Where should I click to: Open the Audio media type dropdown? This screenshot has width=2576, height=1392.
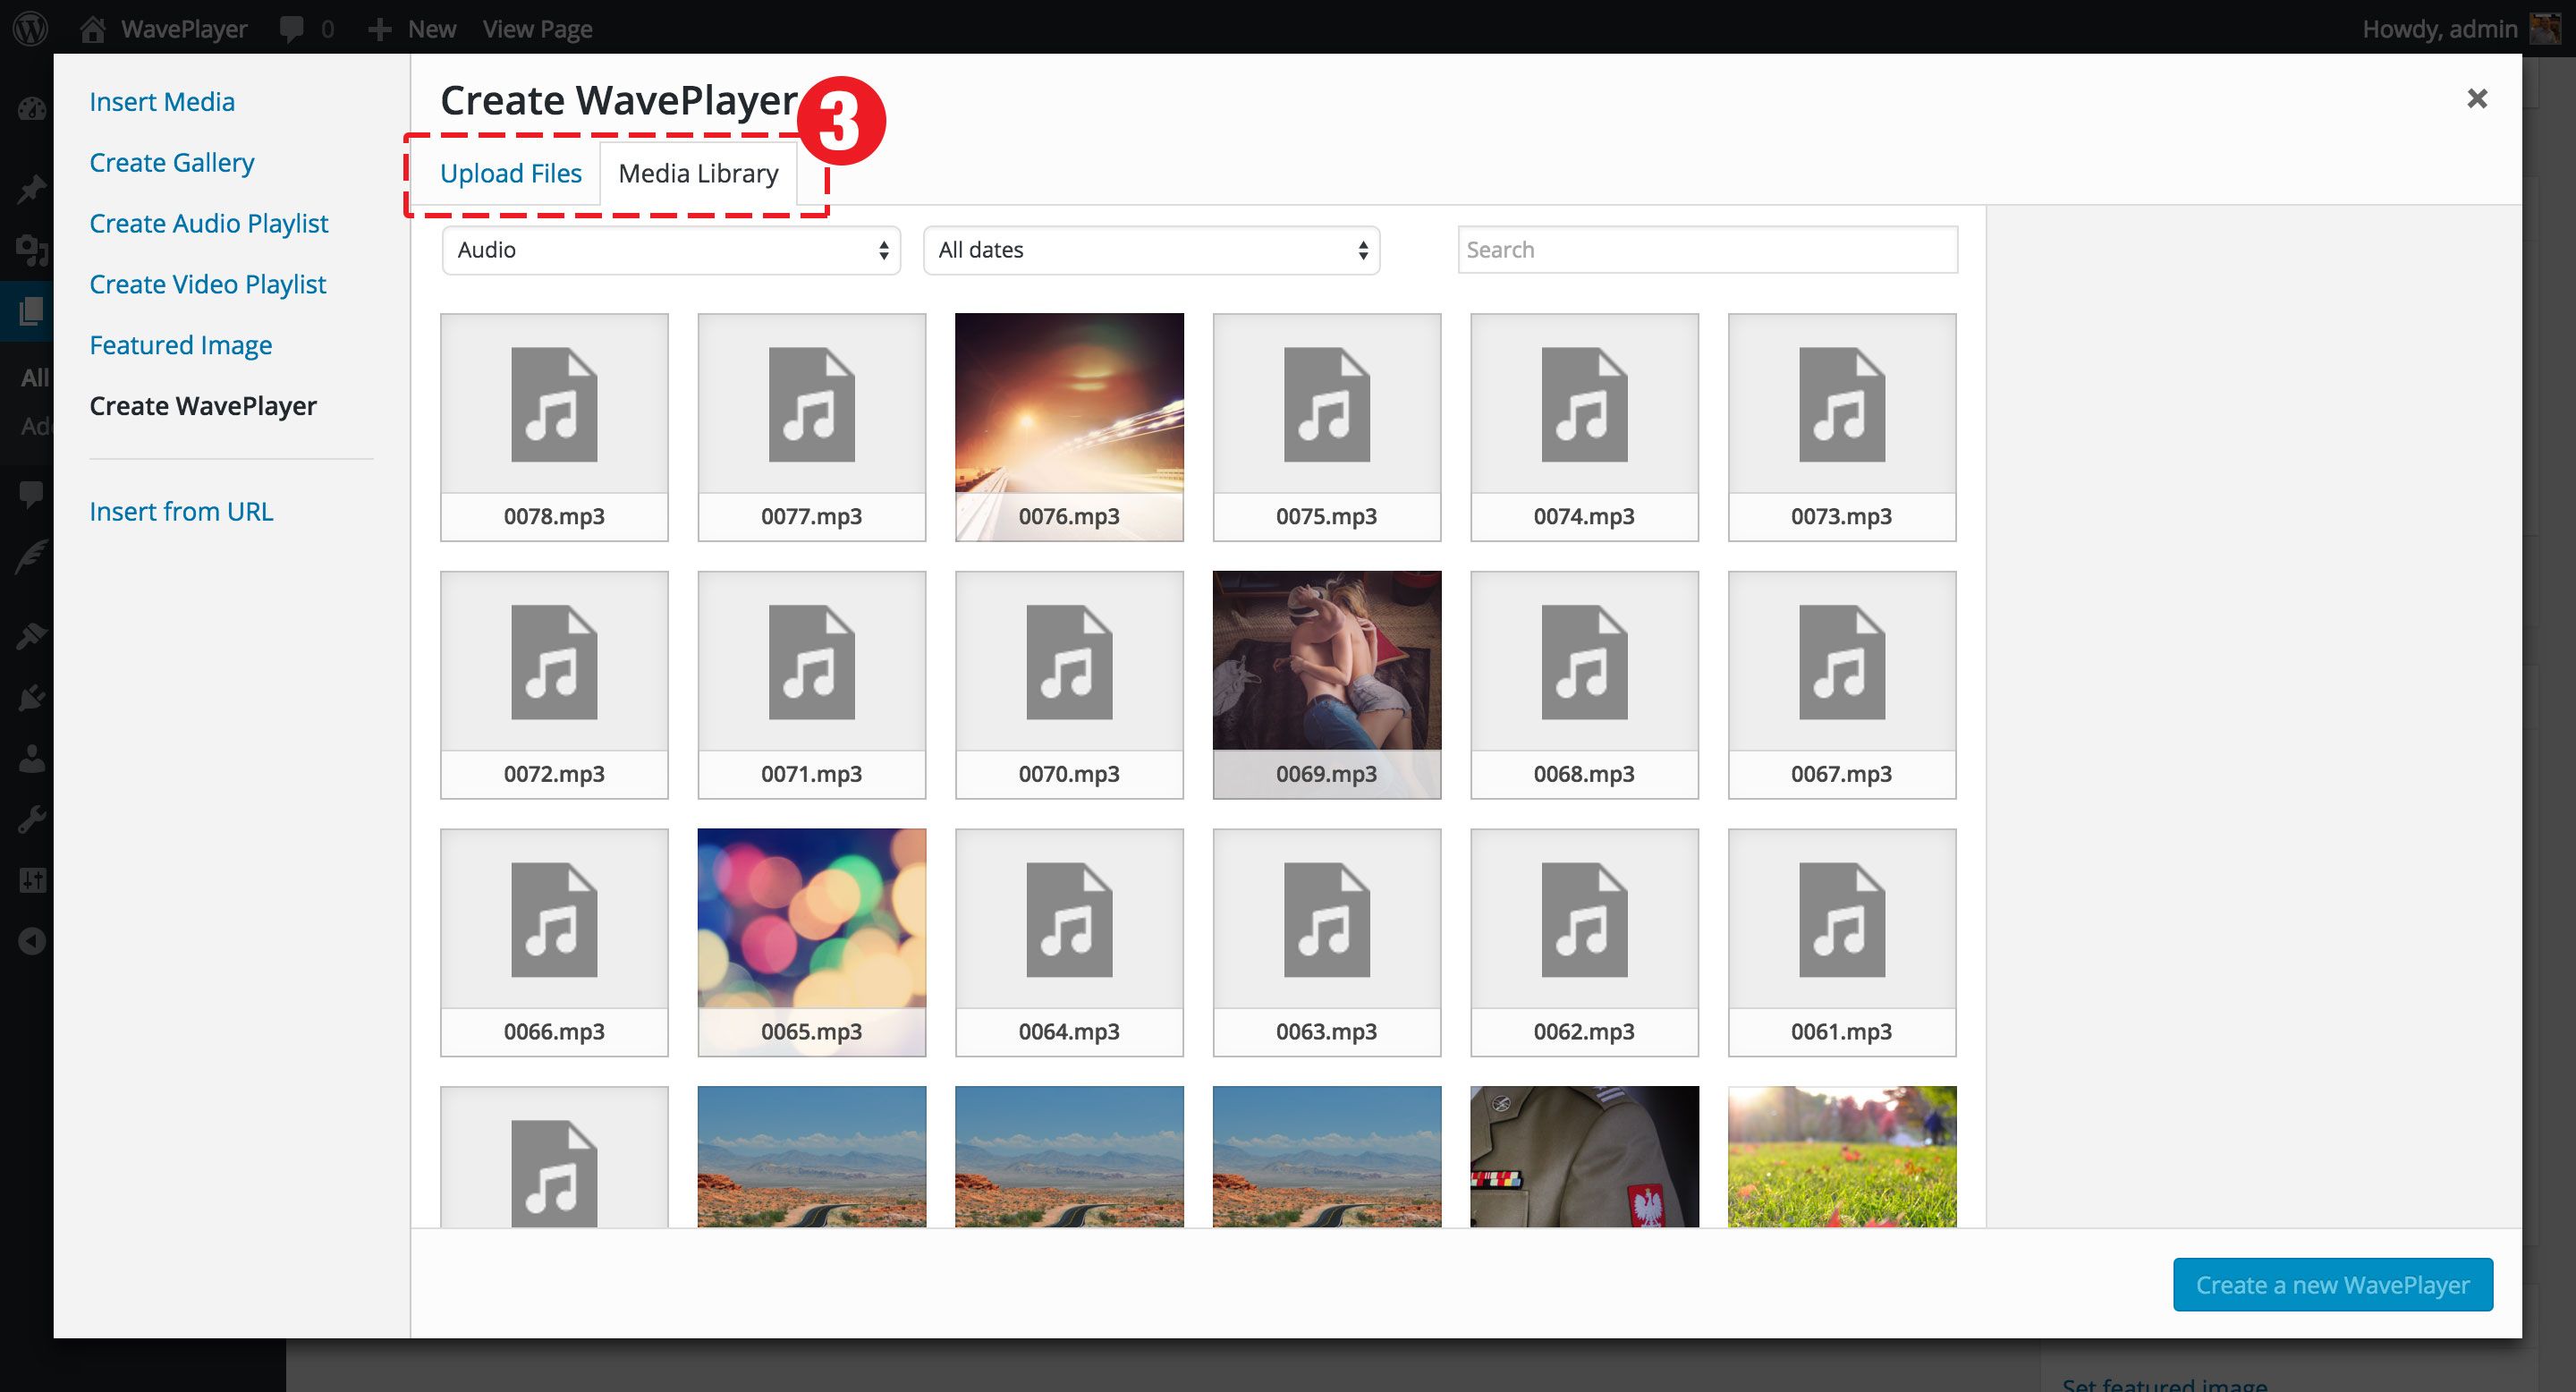(671, 250)
